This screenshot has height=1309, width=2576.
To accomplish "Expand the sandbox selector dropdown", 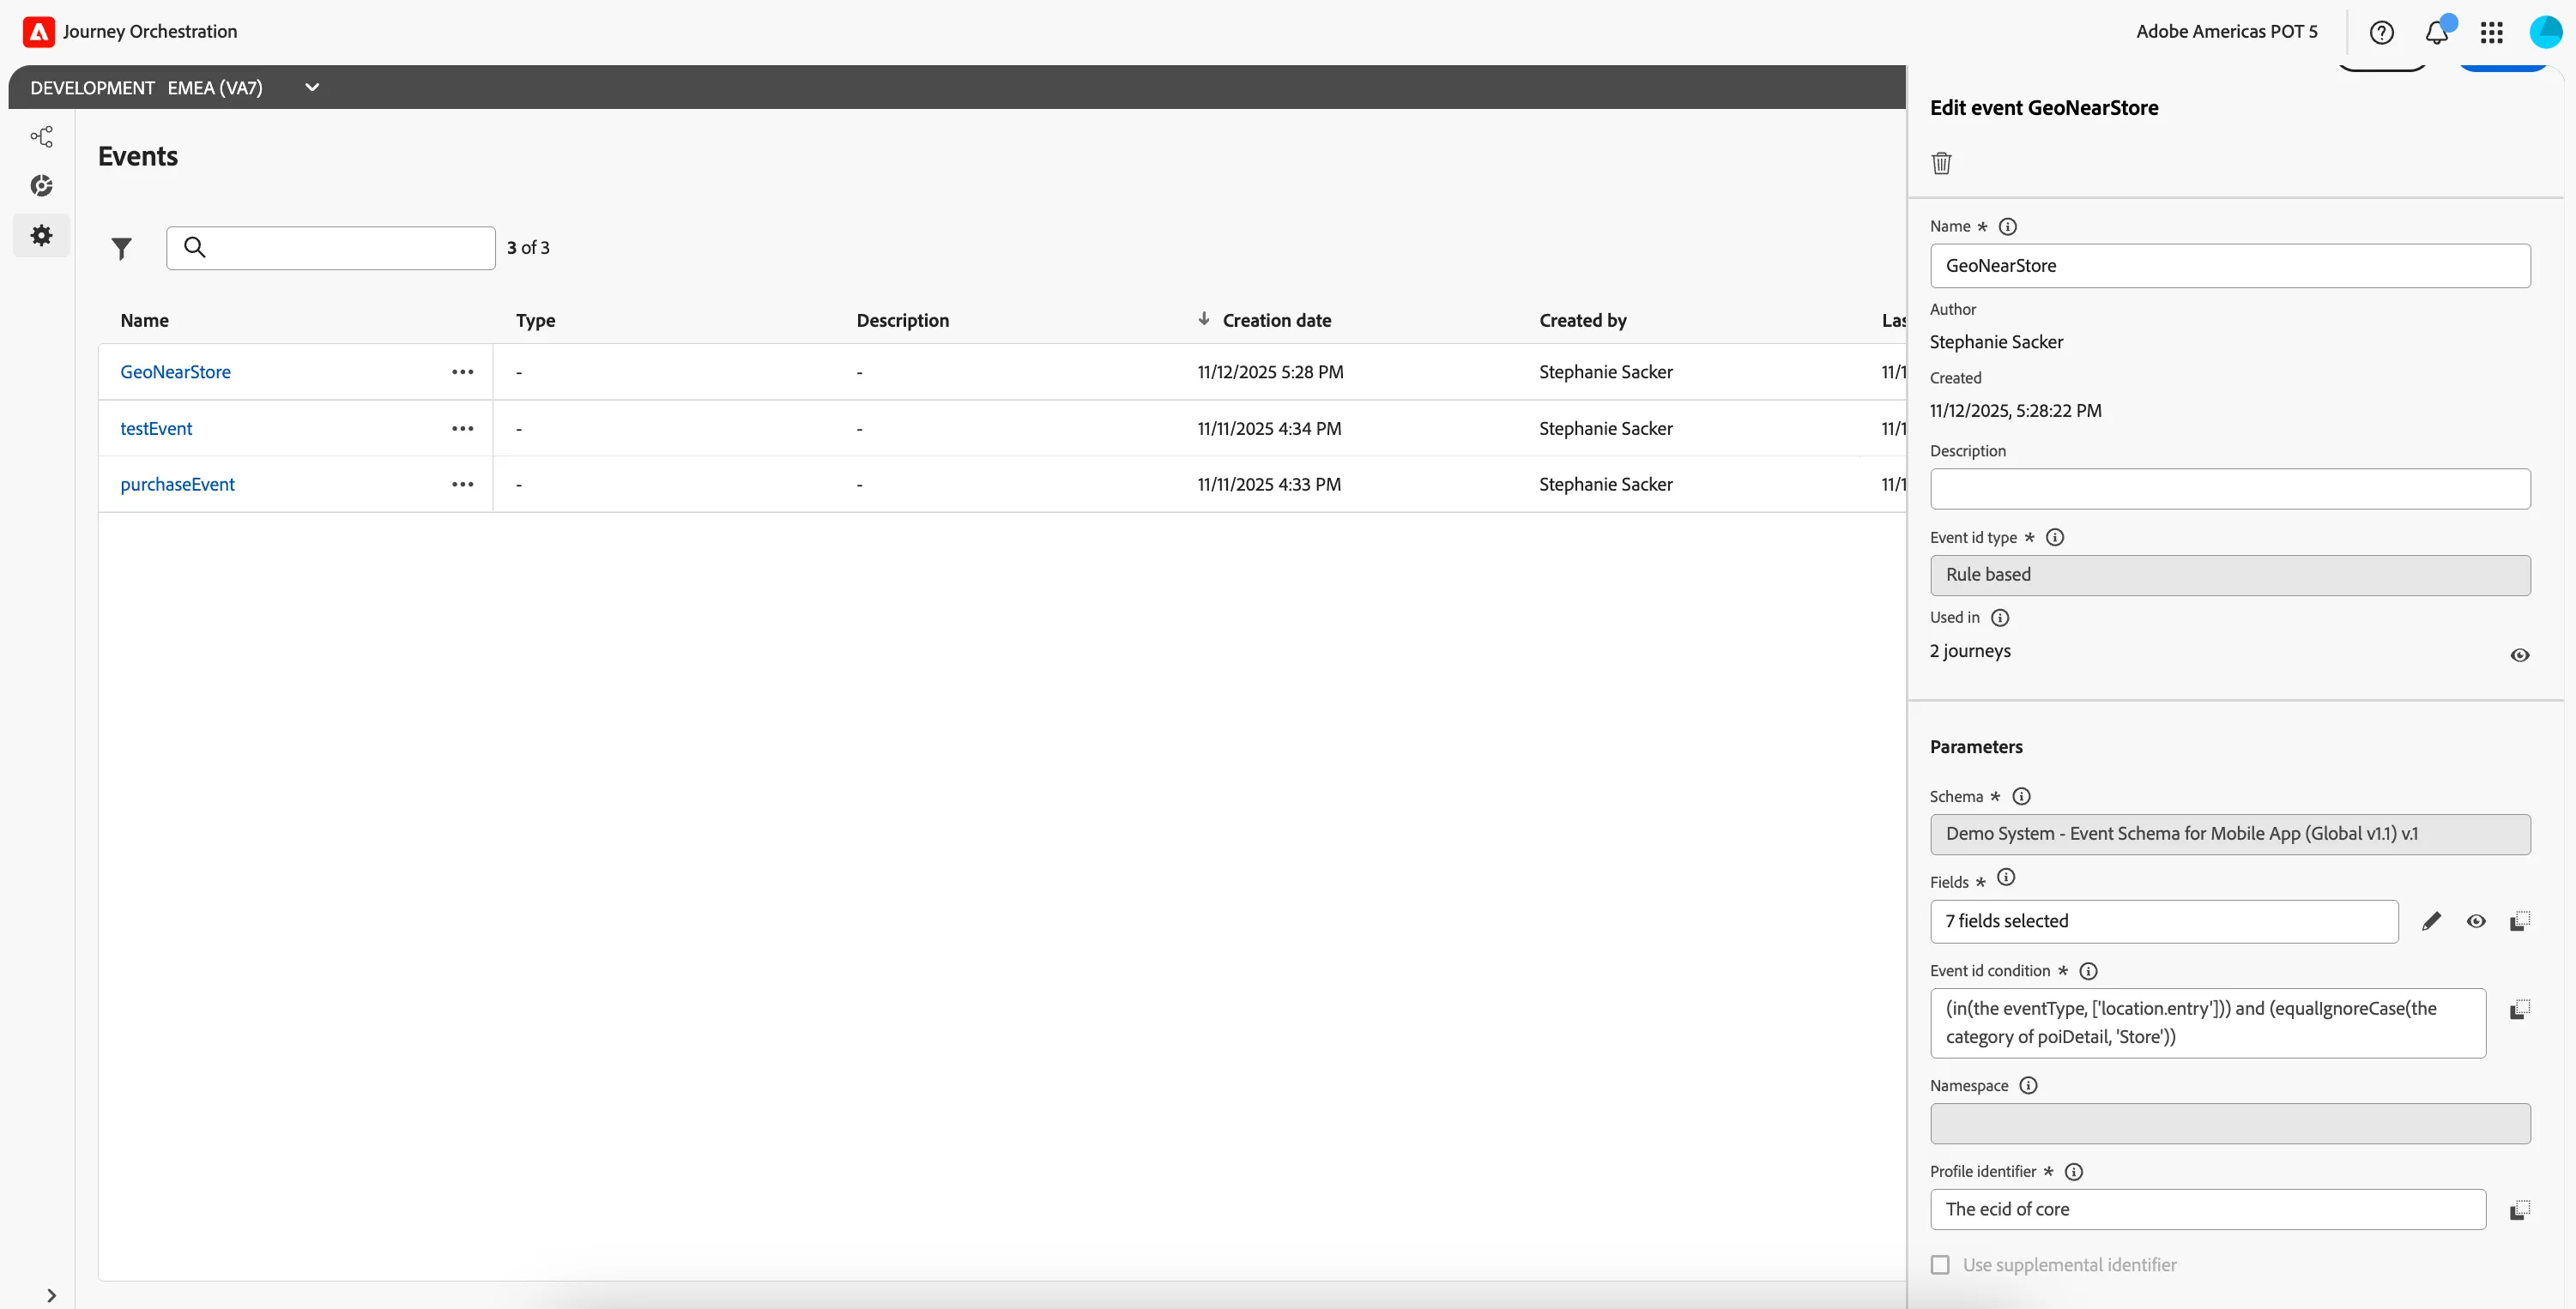I will [312, 87].
